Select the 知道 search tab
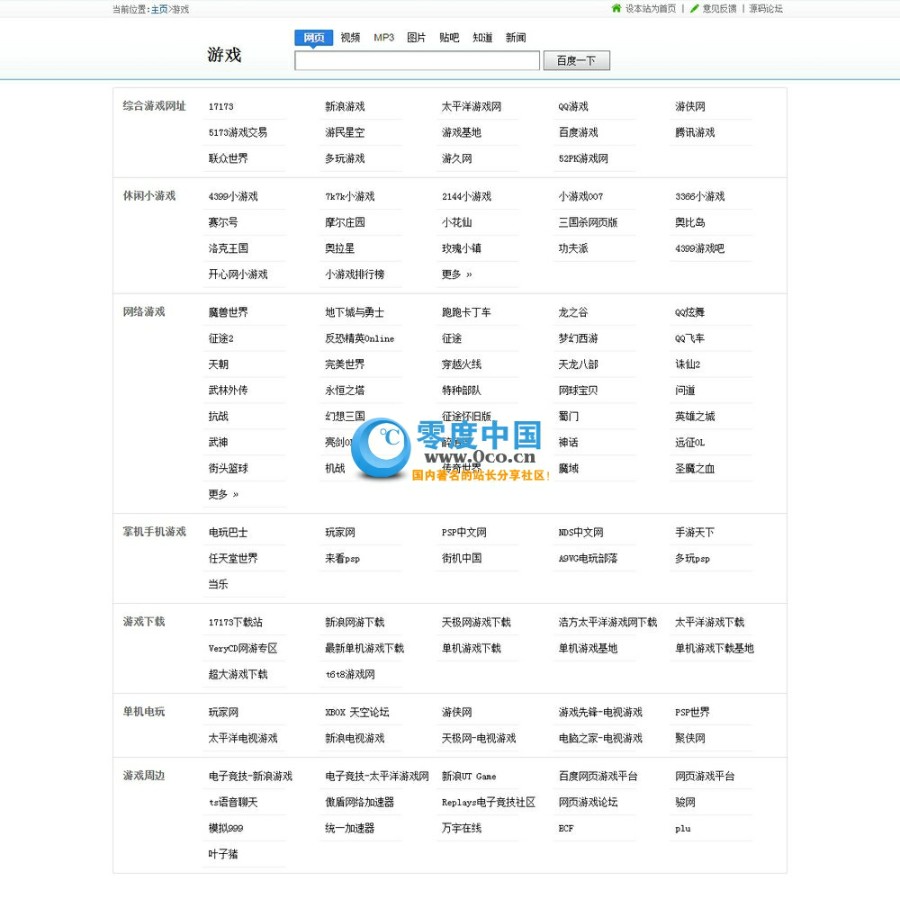The width and height of the screenshot is (900, 899). click(483, 37)
